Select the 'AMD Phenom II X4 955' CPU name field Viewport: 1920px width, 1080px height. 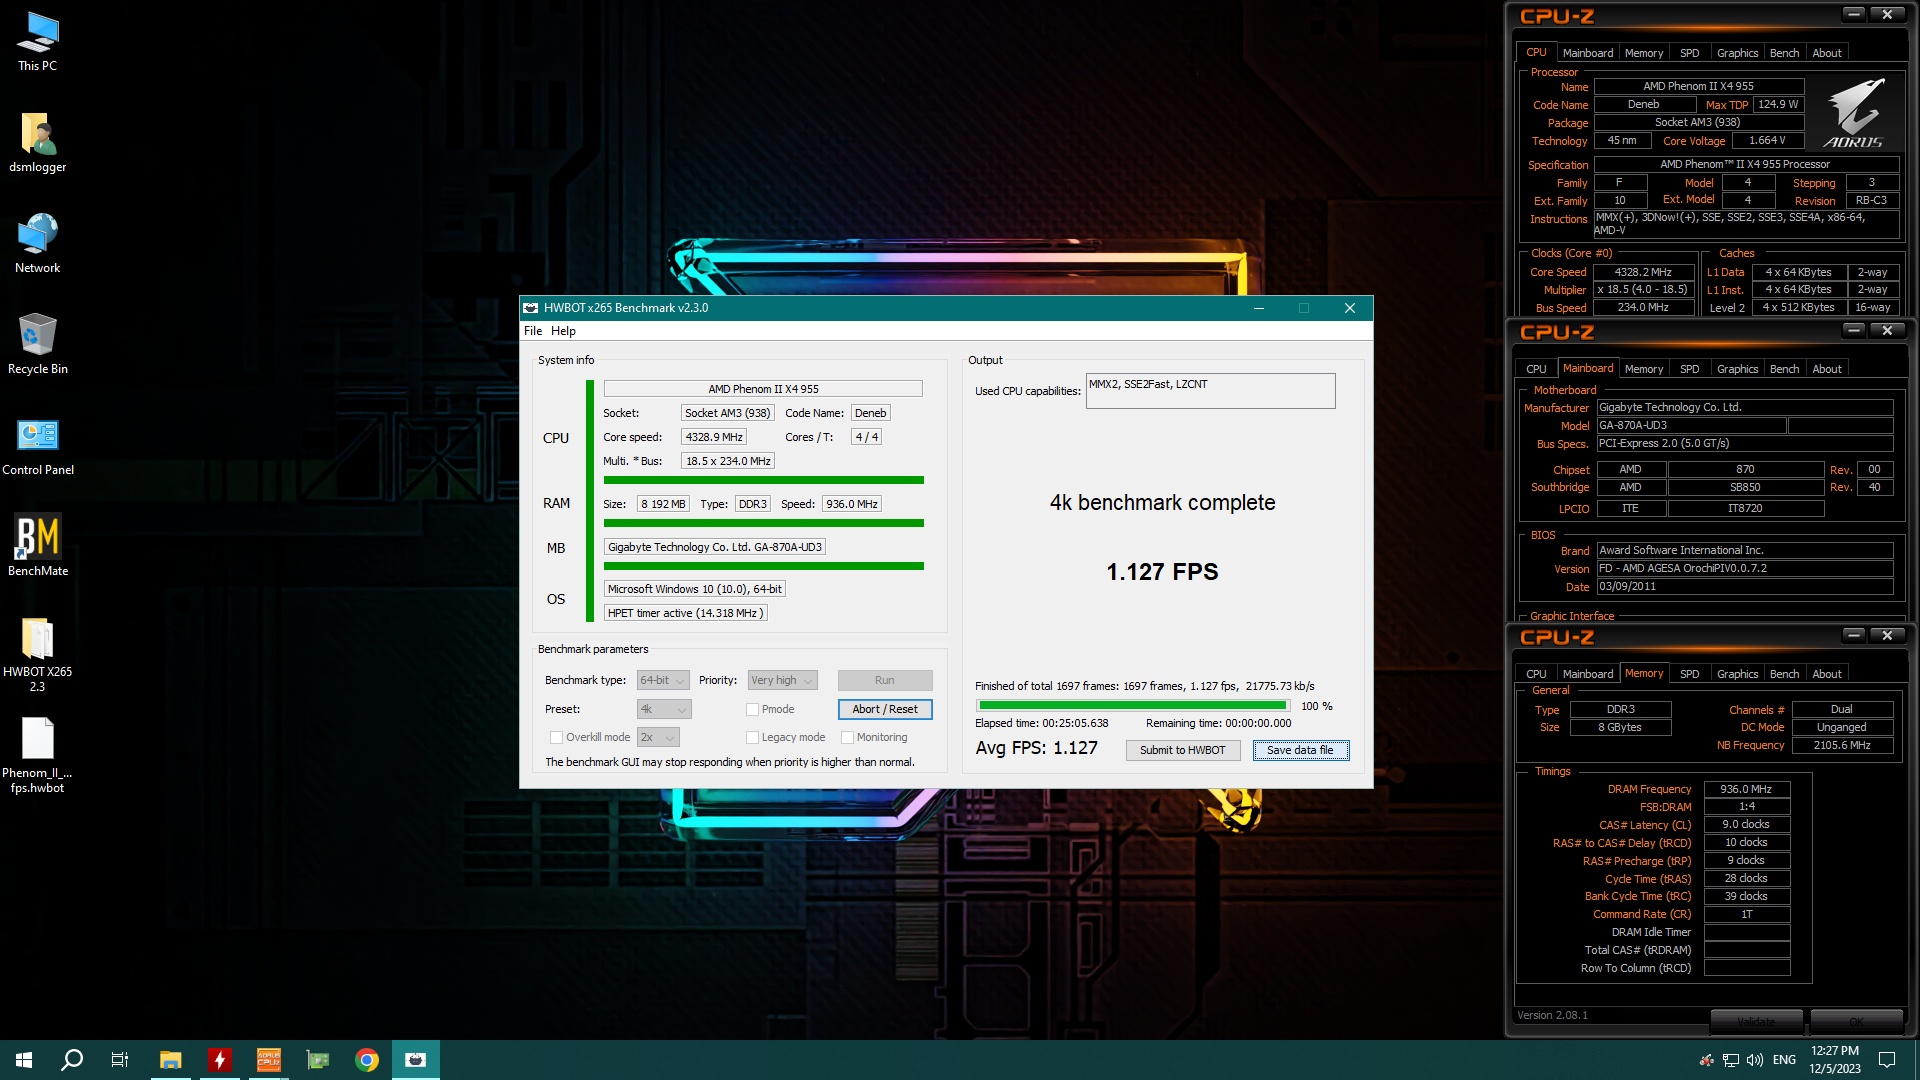763,389
